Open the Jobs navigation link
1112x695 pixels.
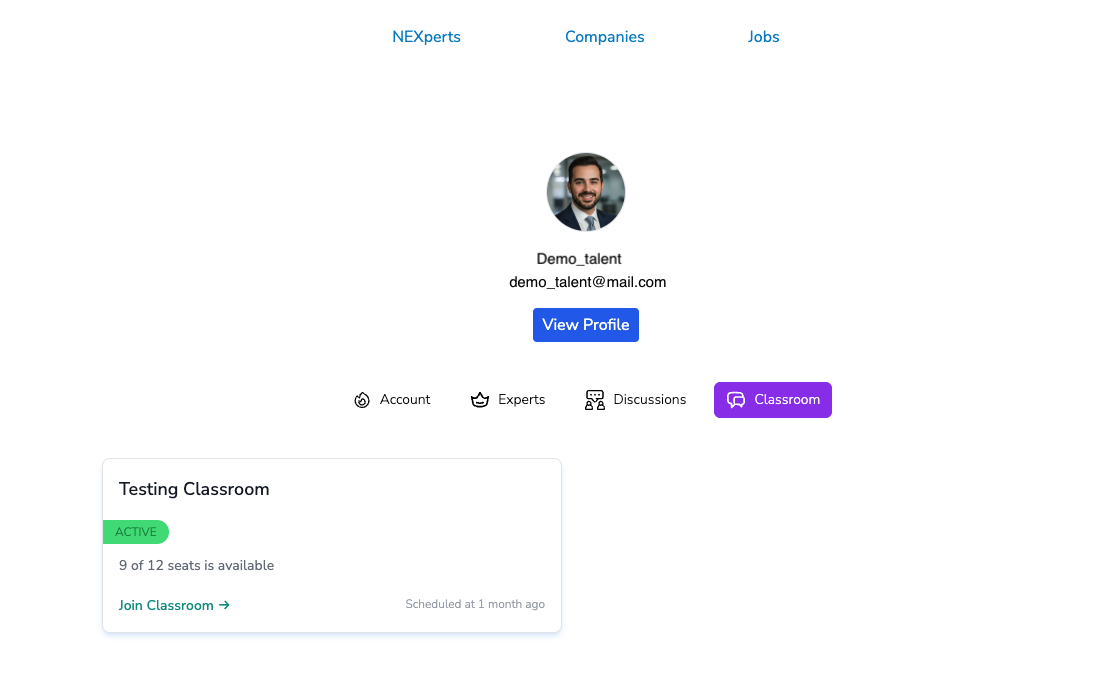coord(763,37)
